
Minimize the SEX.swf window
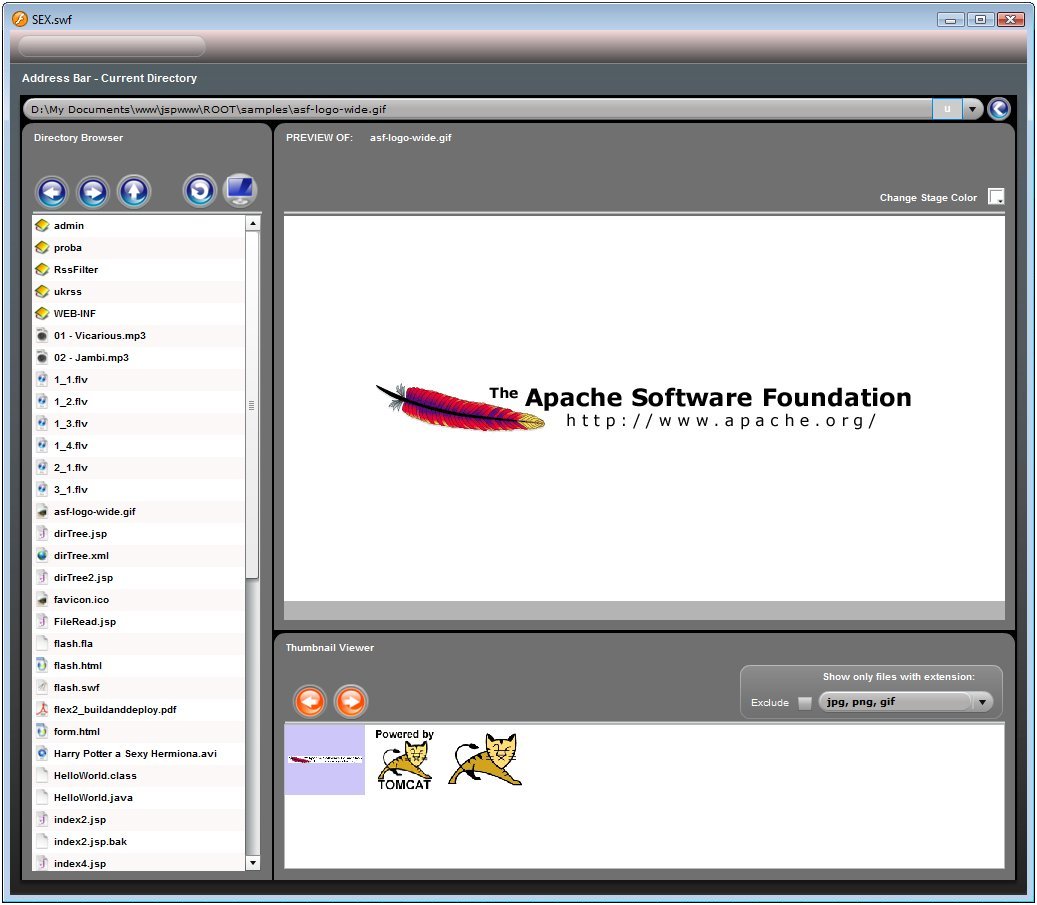coord(950,20)
